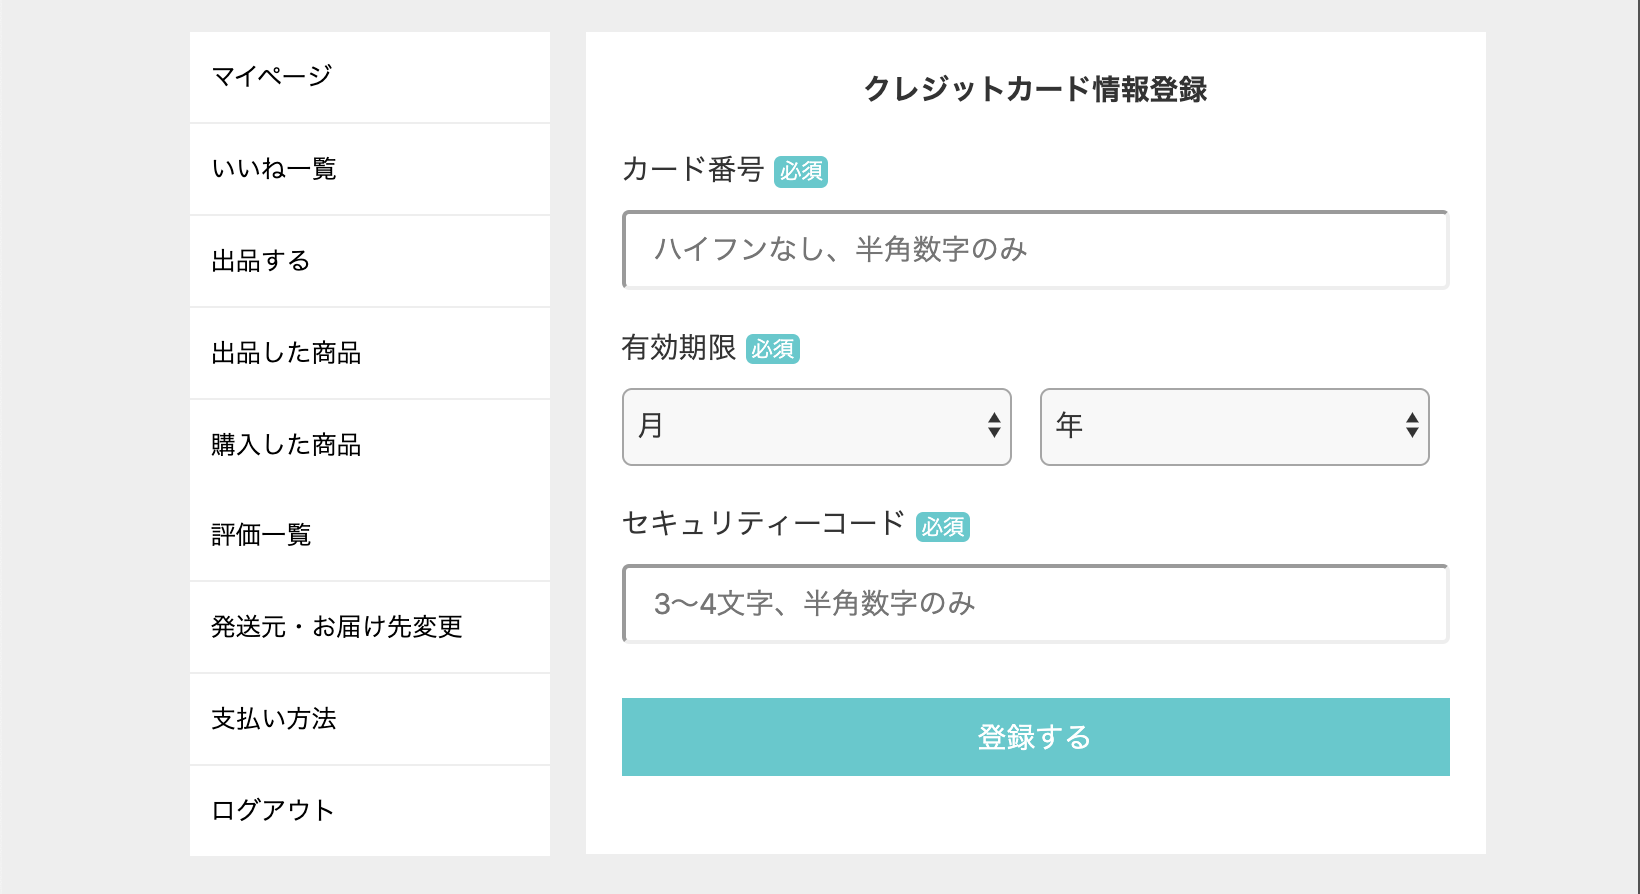Open the 年 (year) dropdown
Screen dimensions: 1640x894
1234,427
